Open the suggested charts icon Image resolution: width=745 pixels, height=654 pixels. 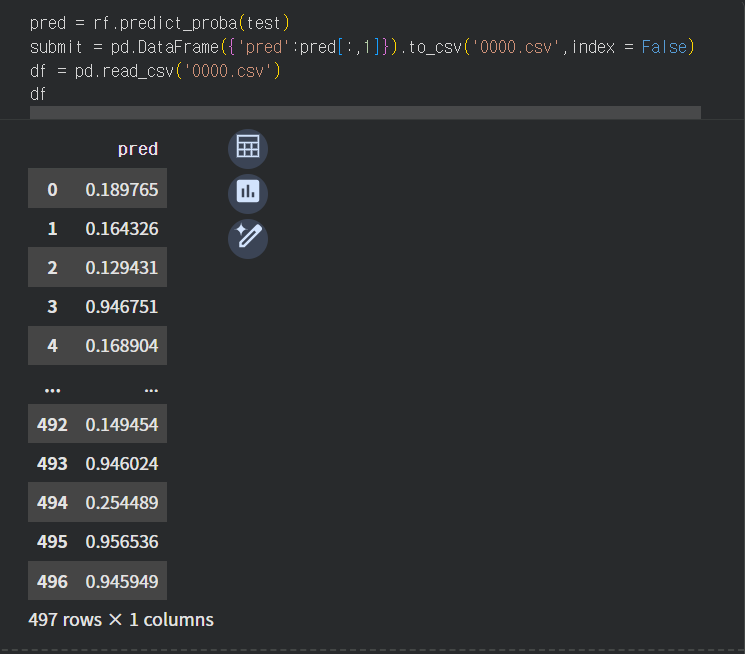click(248, 192)
